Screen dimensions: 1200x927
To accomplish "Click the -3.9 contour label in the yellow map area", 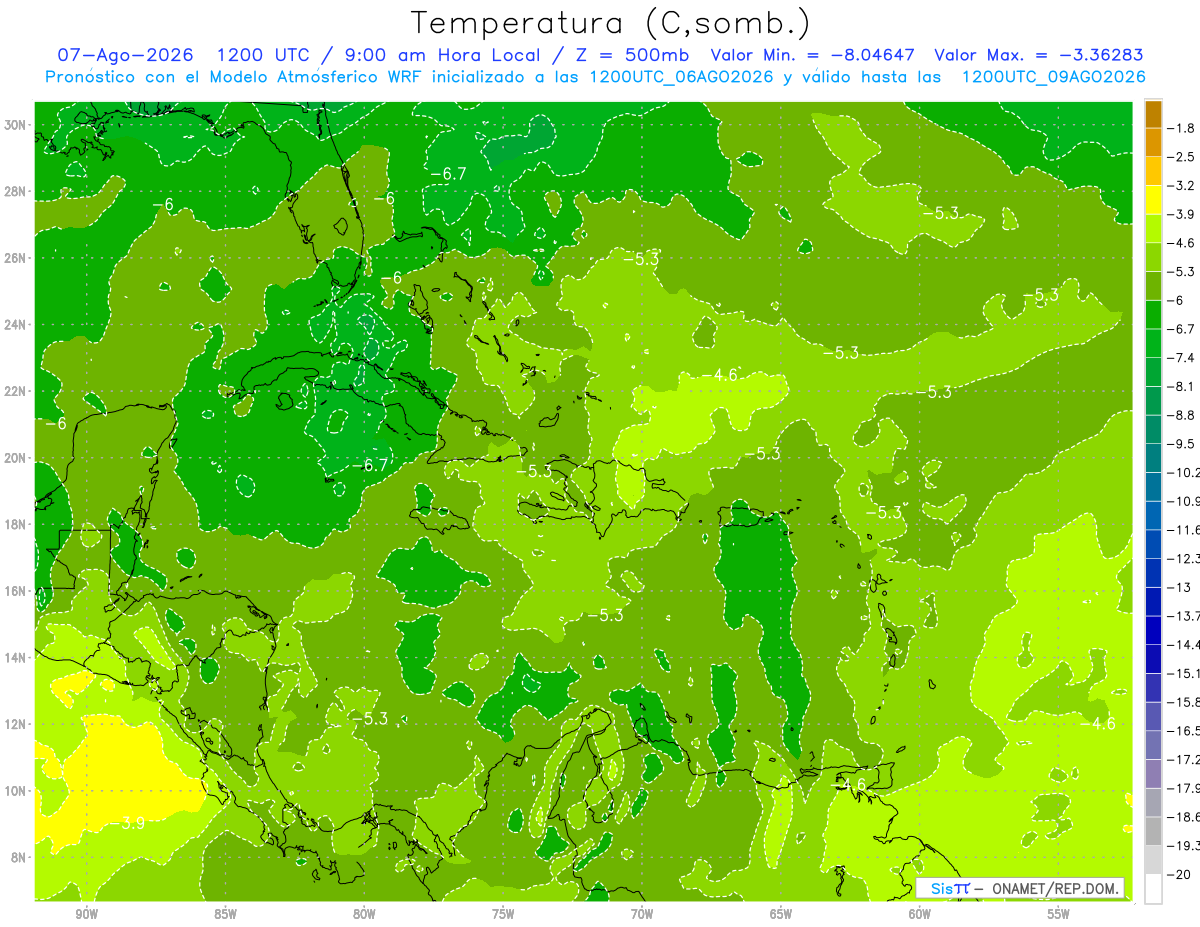I will click(130, 823).
